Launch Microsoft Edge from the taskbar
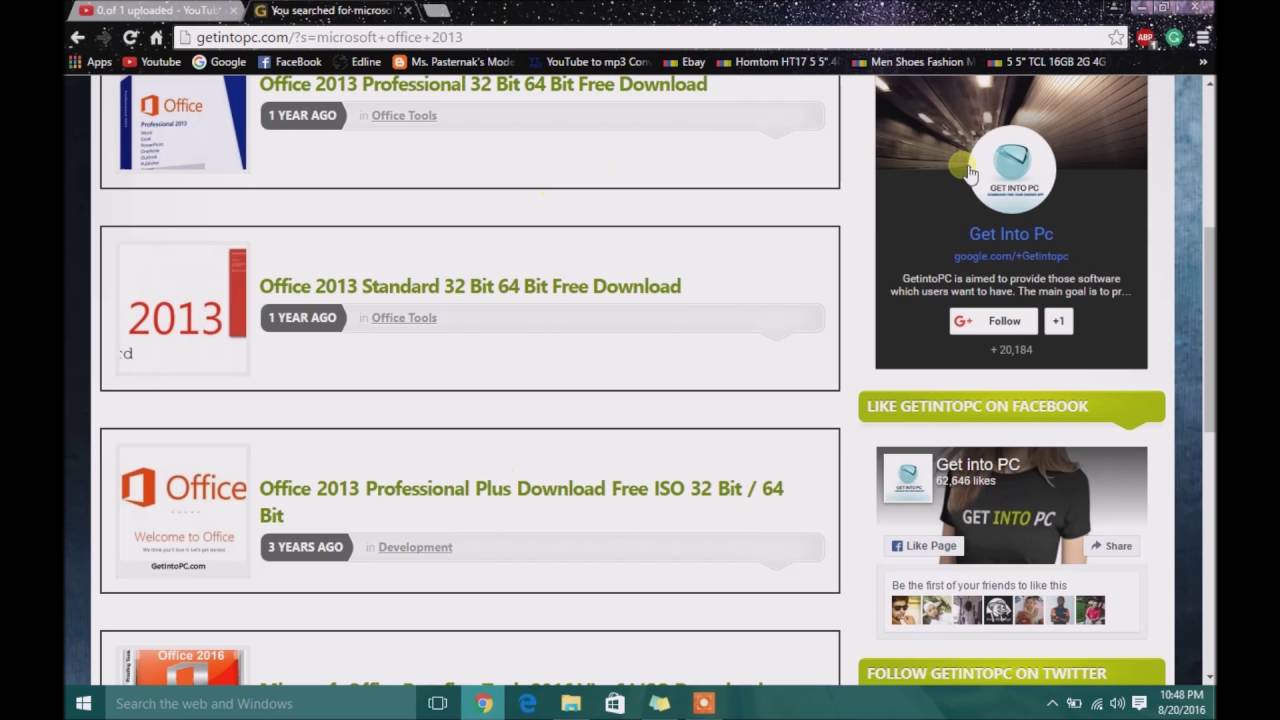This screenshot has width=1280, height=720. tap(528, 703)
